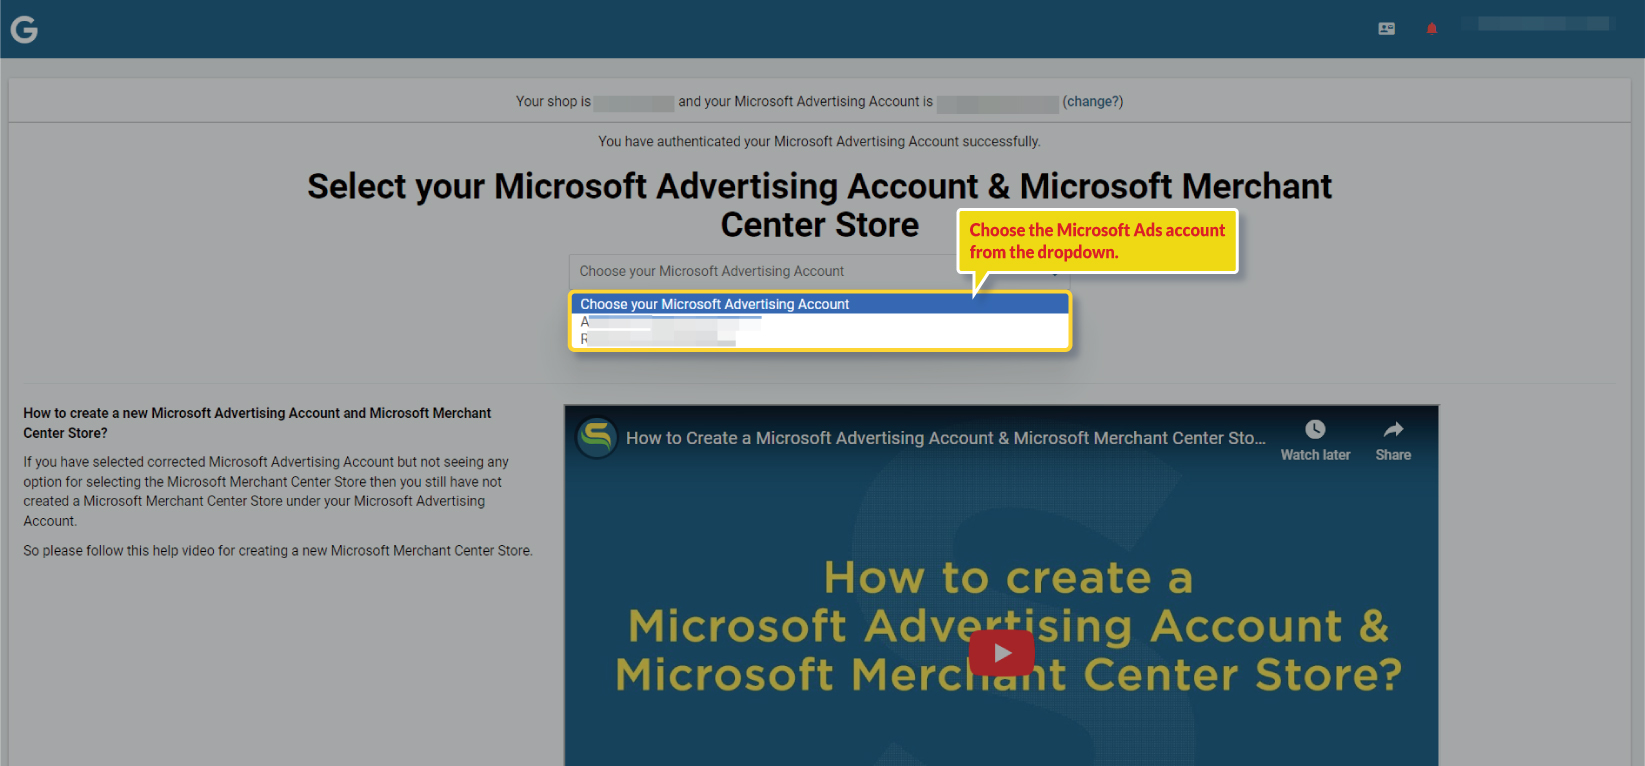The height and width of the screenshot is (766, 1645).
Task: Play the help video with red button
Action: (x=1002, y=653)
